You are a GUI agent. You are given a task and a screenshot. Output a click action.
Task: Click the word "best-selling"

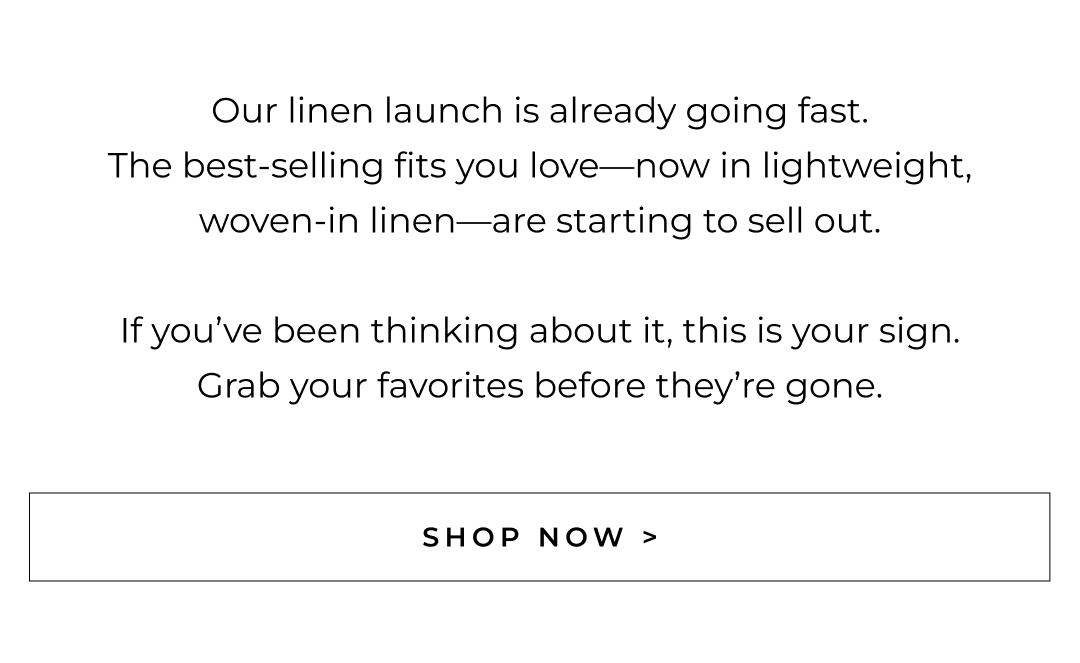click(282, 166)
